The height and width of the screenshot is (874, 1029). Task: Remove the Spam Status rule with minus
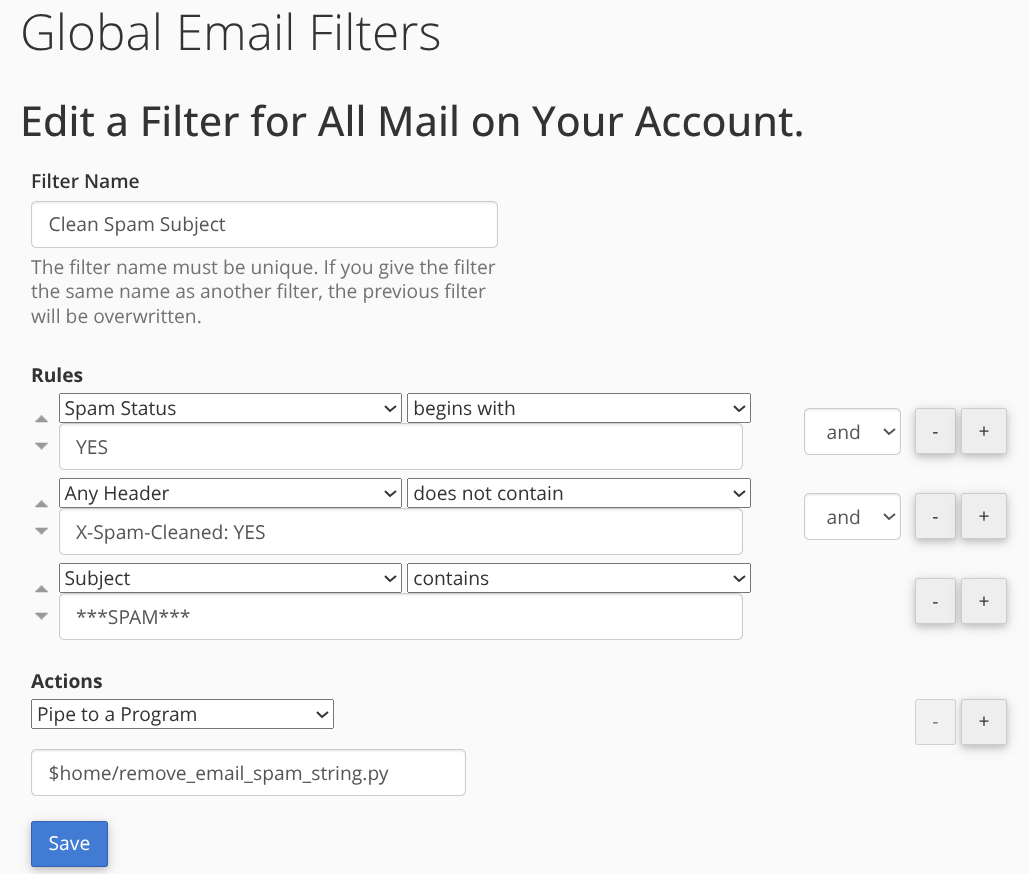[935, 432]
